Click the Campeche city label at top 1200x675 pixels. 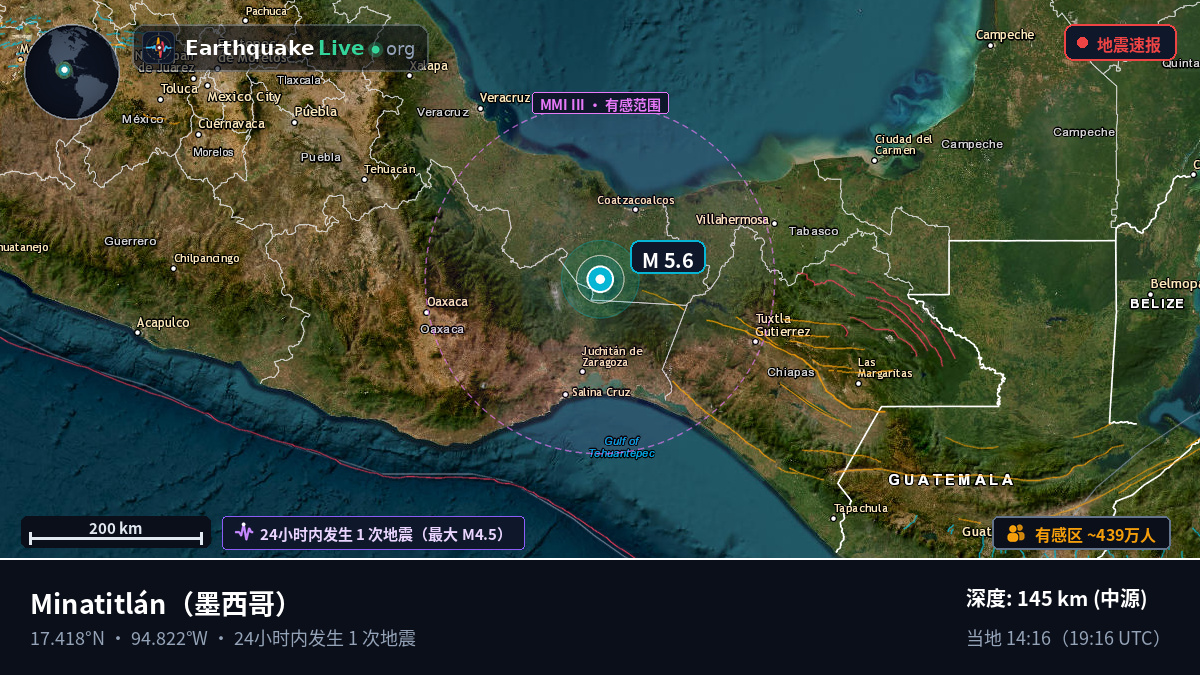(x=1005, y=35)
